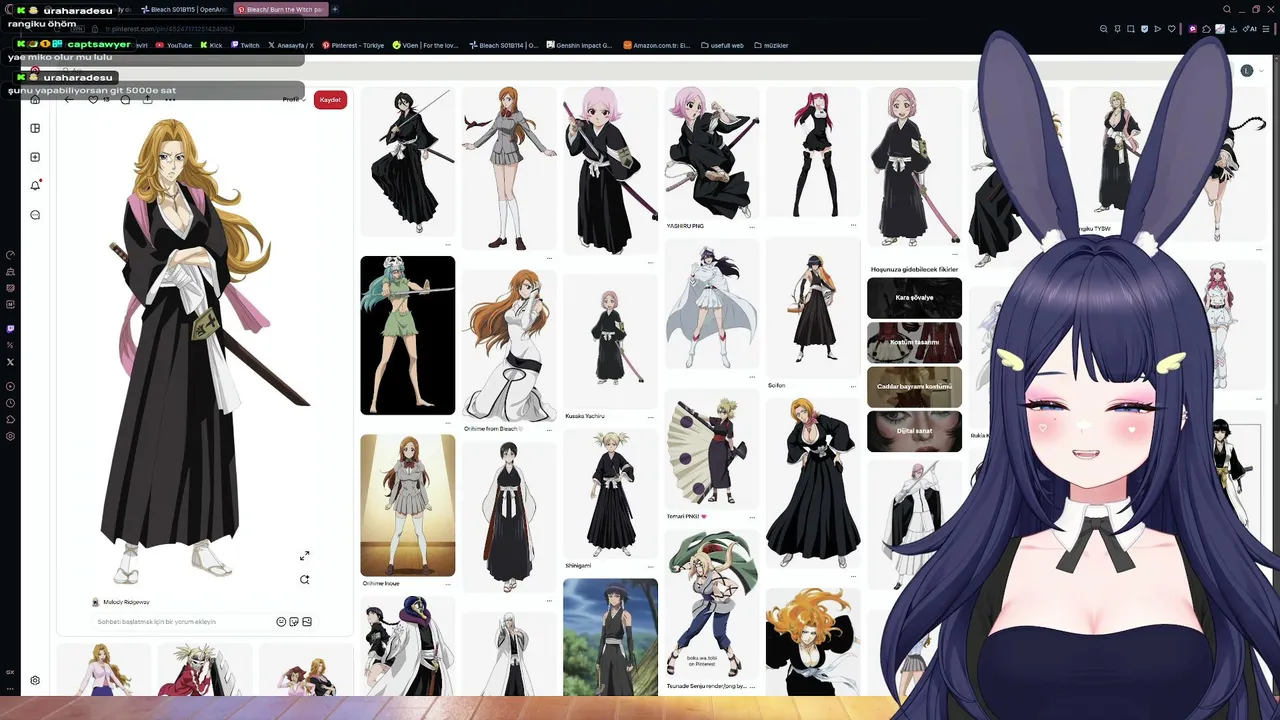Open the Soifon pin thumbnail
Viewport: 1280px width, 720px height.
[813, 308]
